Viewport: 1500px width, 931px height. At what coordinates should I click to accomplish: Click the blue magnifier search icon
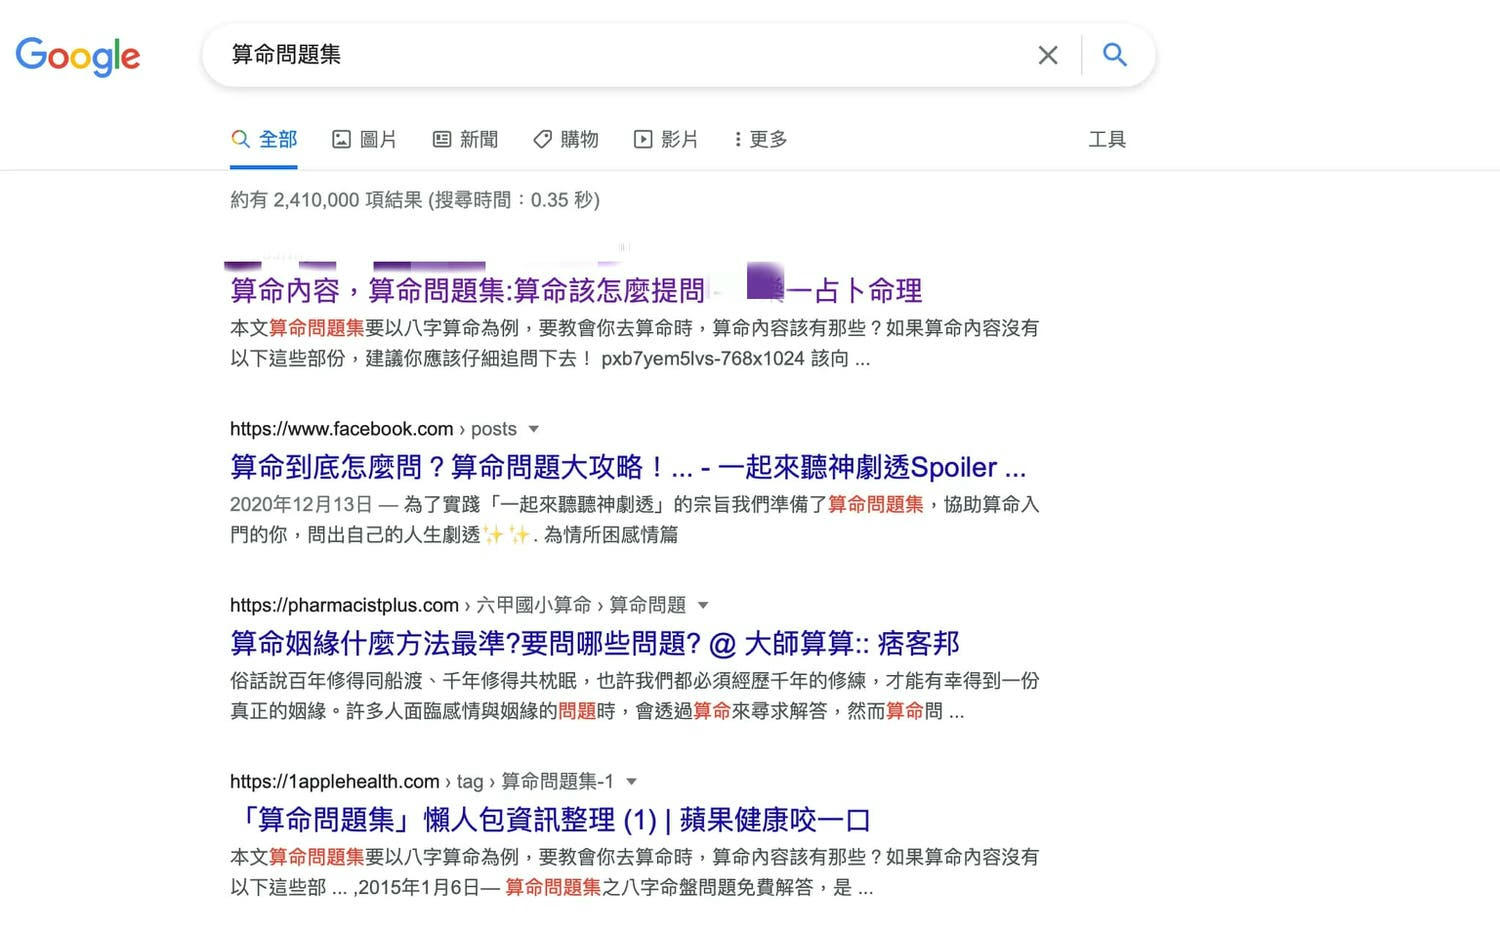[1115, 55]
